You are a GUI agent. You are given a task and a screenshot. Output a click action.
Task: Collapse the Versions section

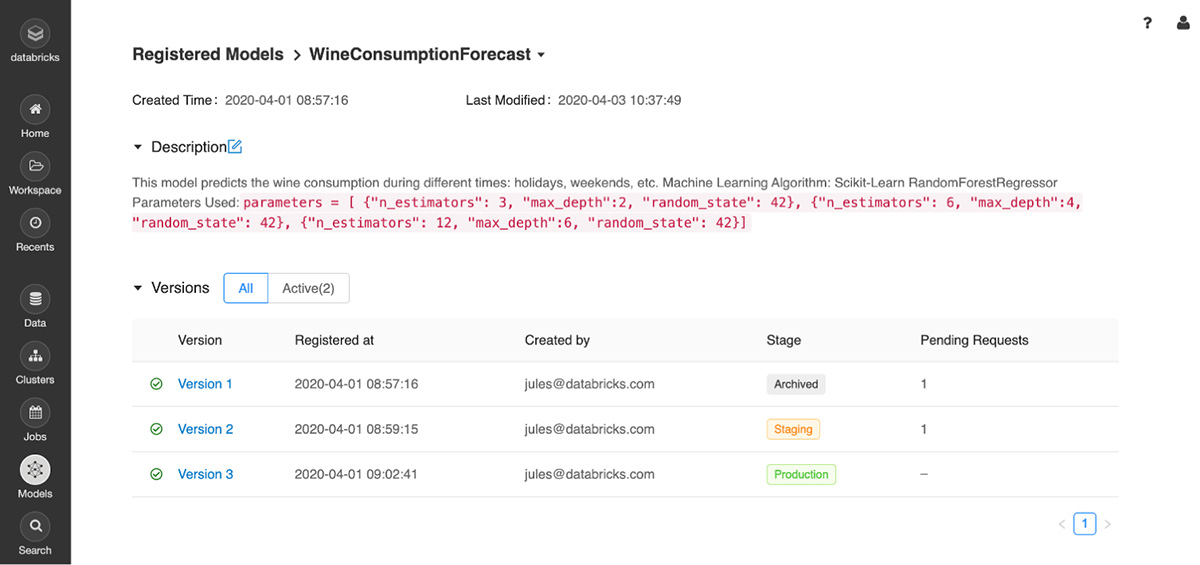pos(138,288)
